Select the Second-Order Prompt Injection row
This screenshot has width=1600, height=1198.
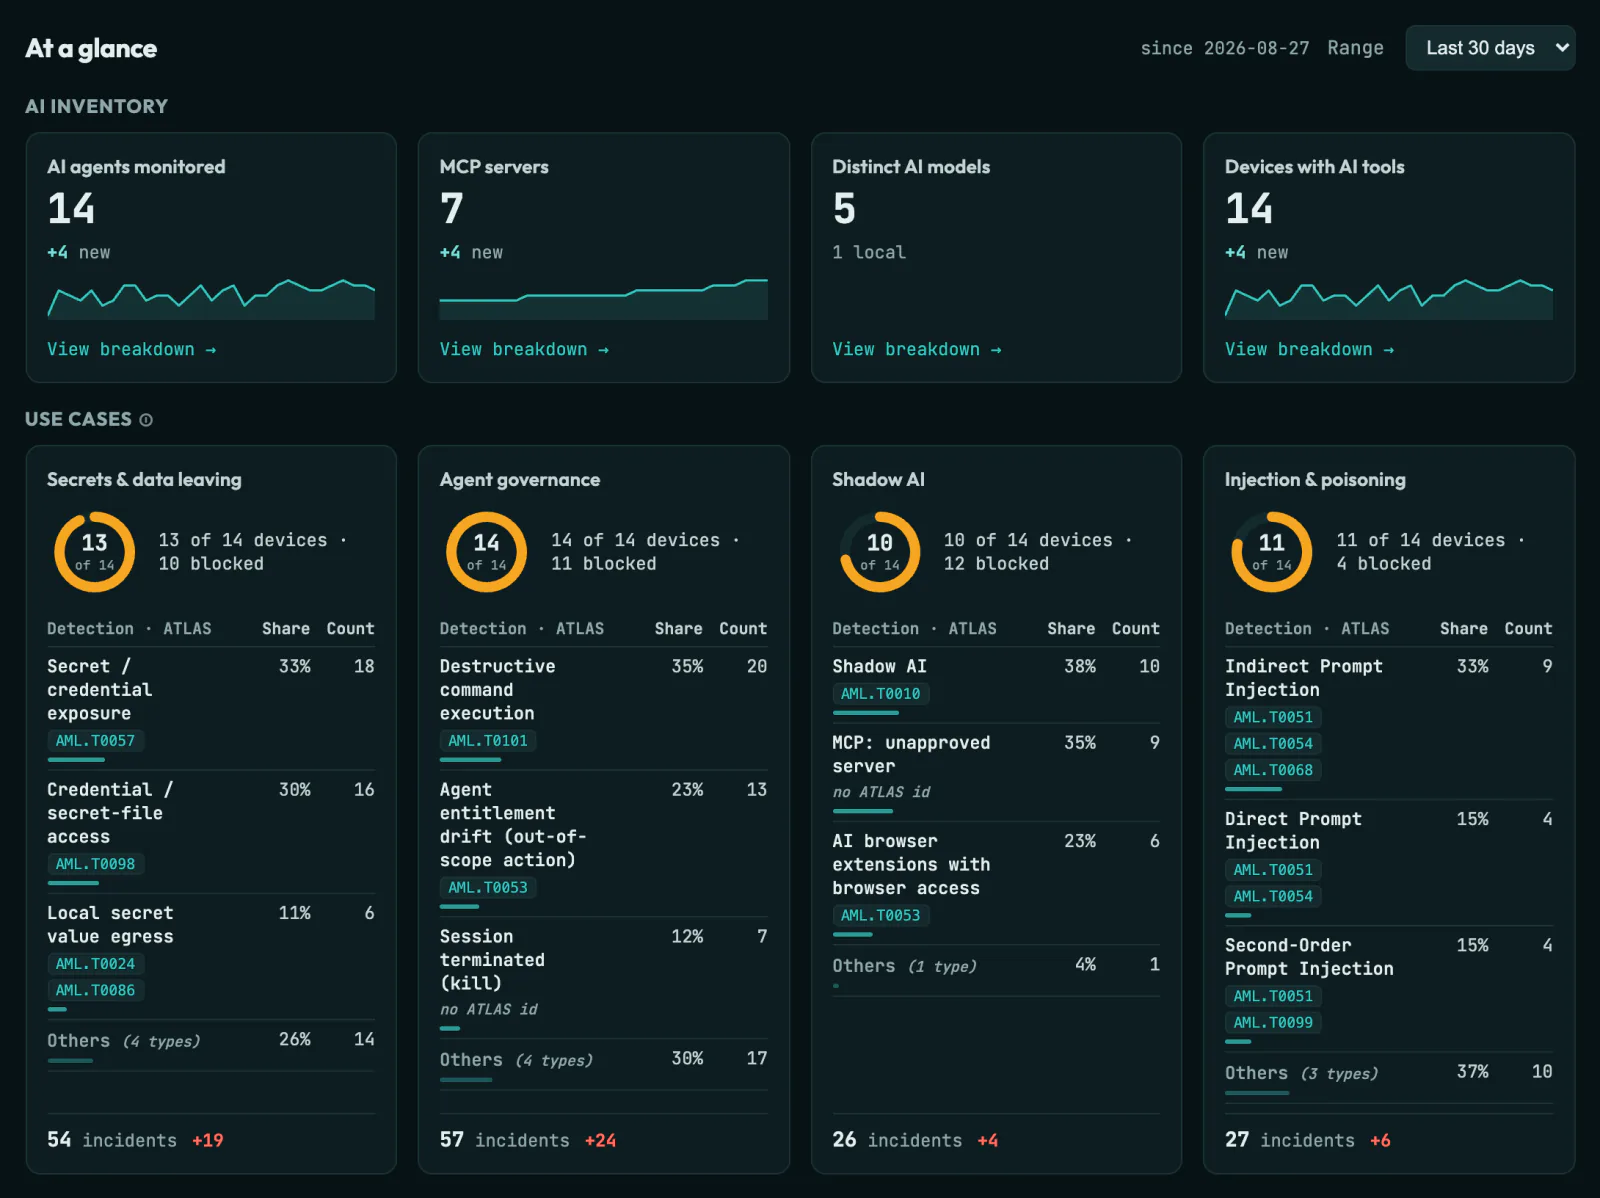1389,988
